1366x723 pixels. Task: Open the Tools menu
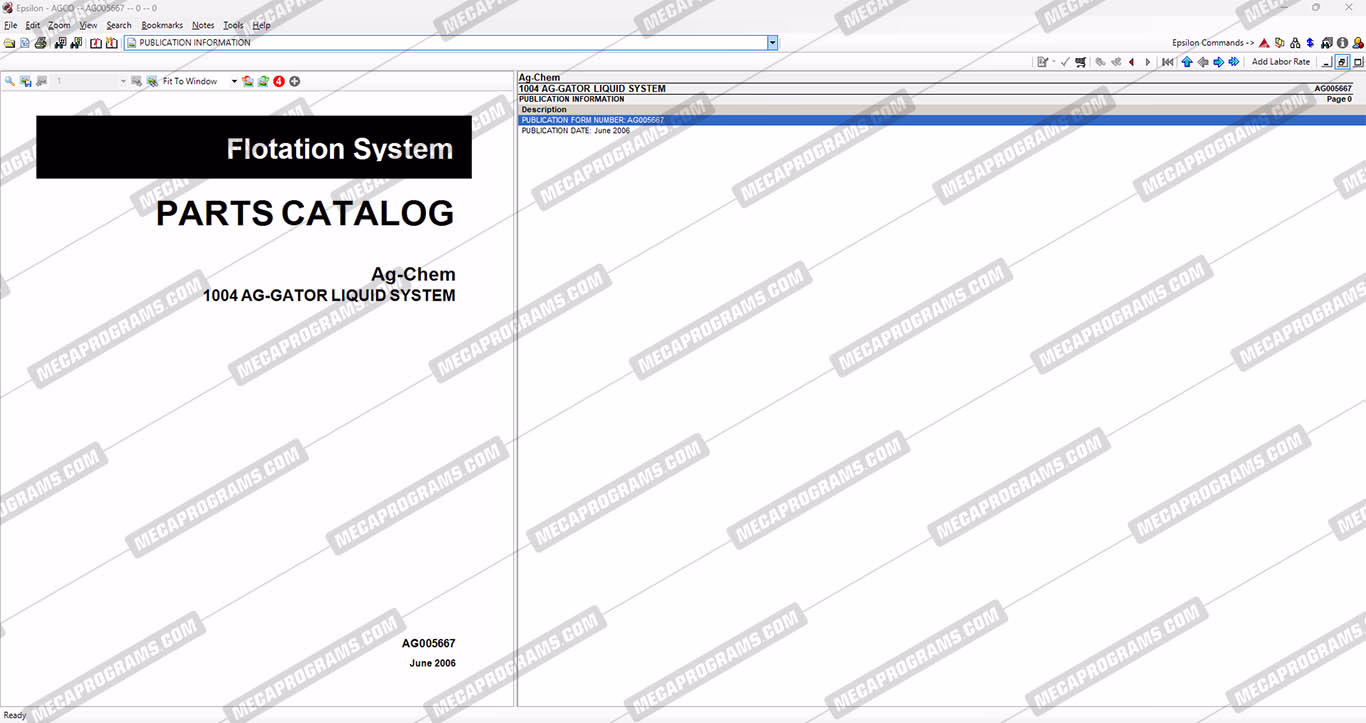point(233,25)
